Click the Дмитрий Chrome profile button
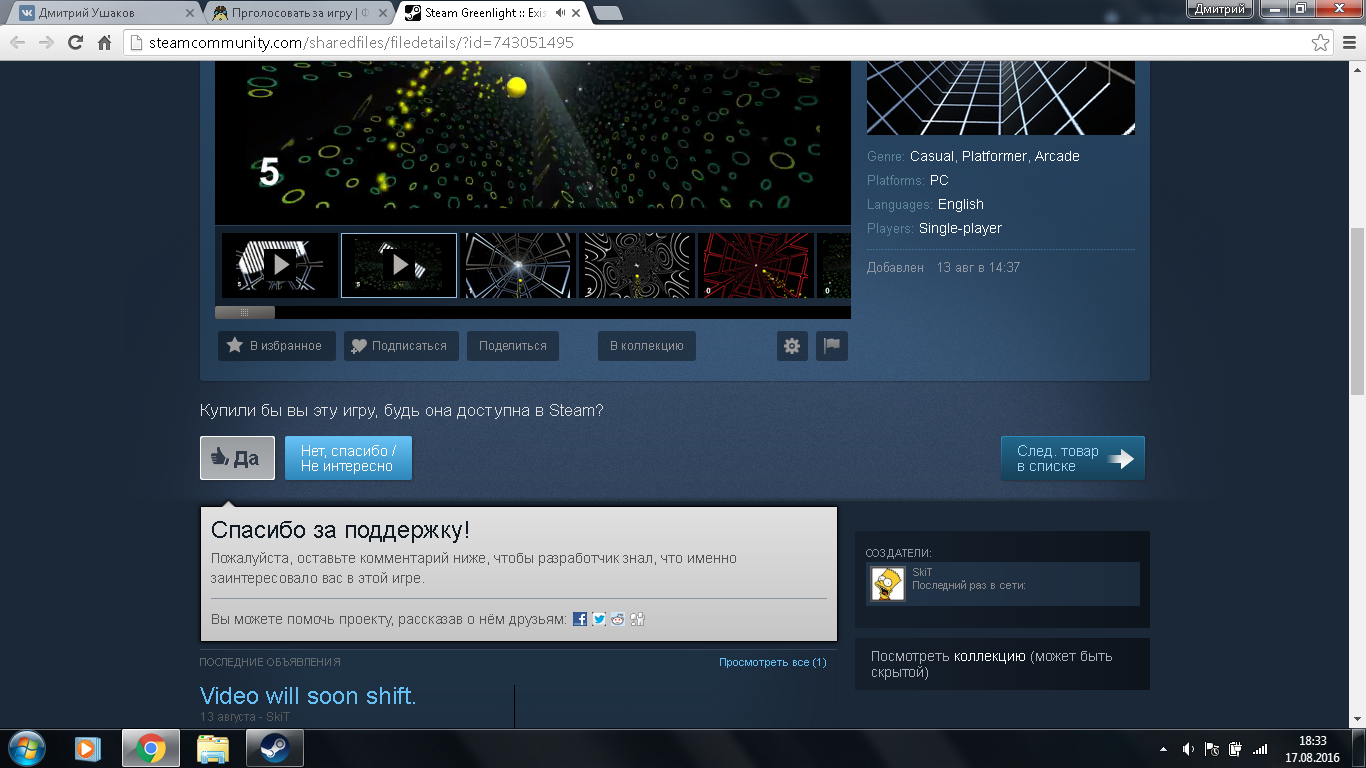Screen dimensions: 1366x768 tap(1220, 9)
